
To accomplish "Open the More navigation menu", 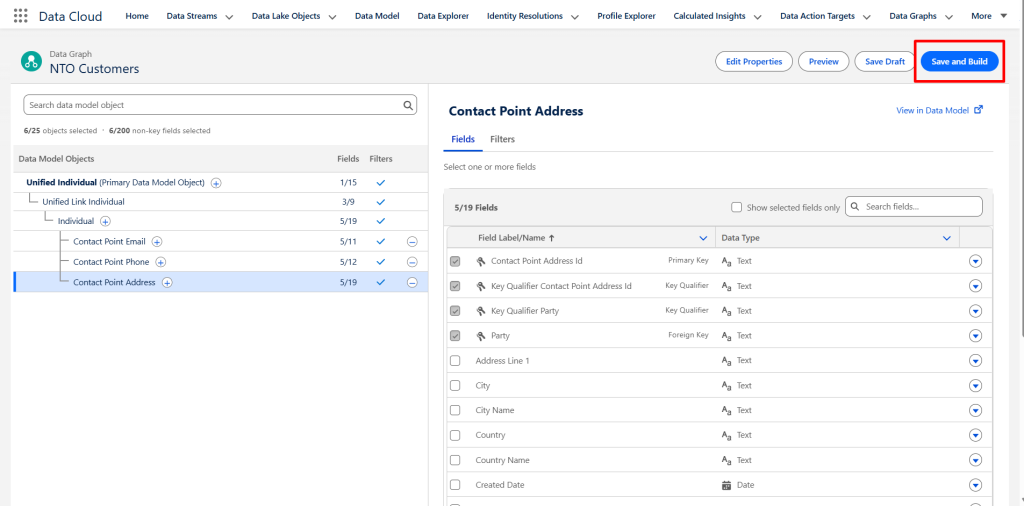I will (x=989, y=16).
